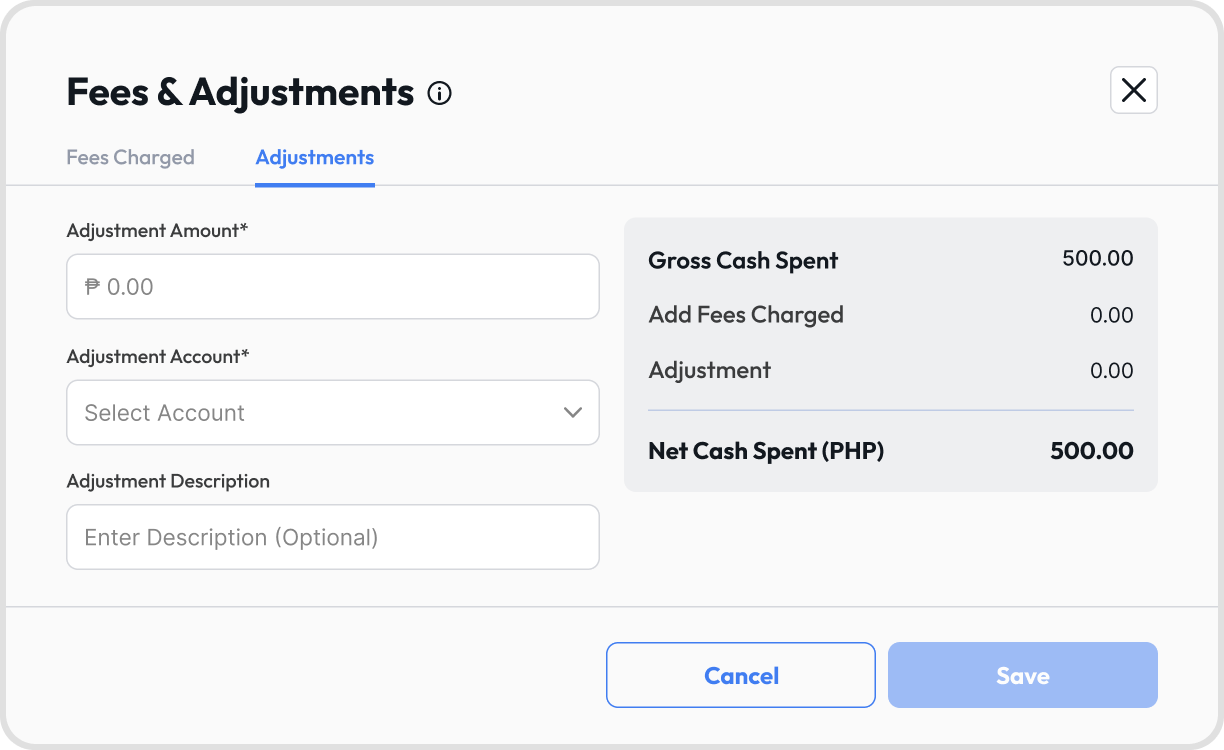Click the Adjustment line in the summary panel
The width and height of the screenshot is (1224, 750).
coord(891,371)
